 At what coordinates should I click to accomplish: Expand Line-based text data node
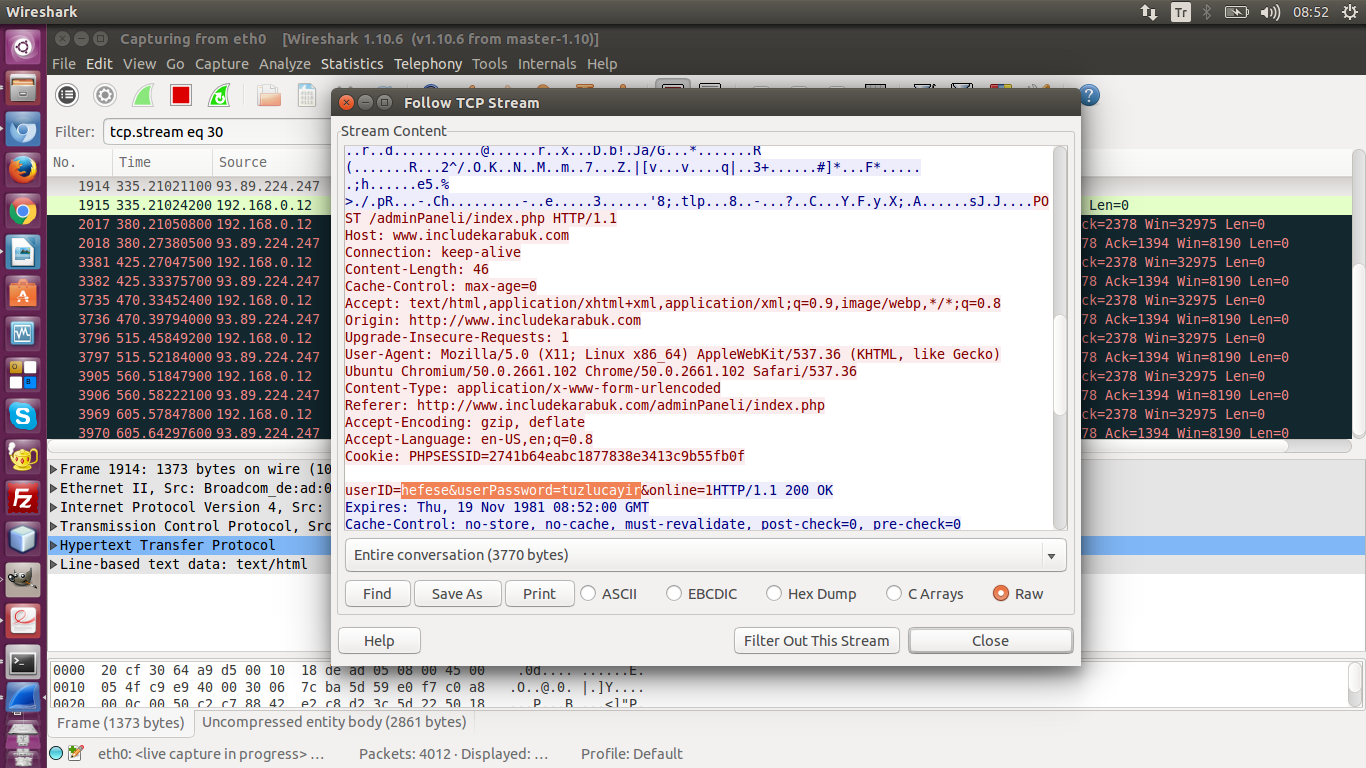(x=54, y=564)
